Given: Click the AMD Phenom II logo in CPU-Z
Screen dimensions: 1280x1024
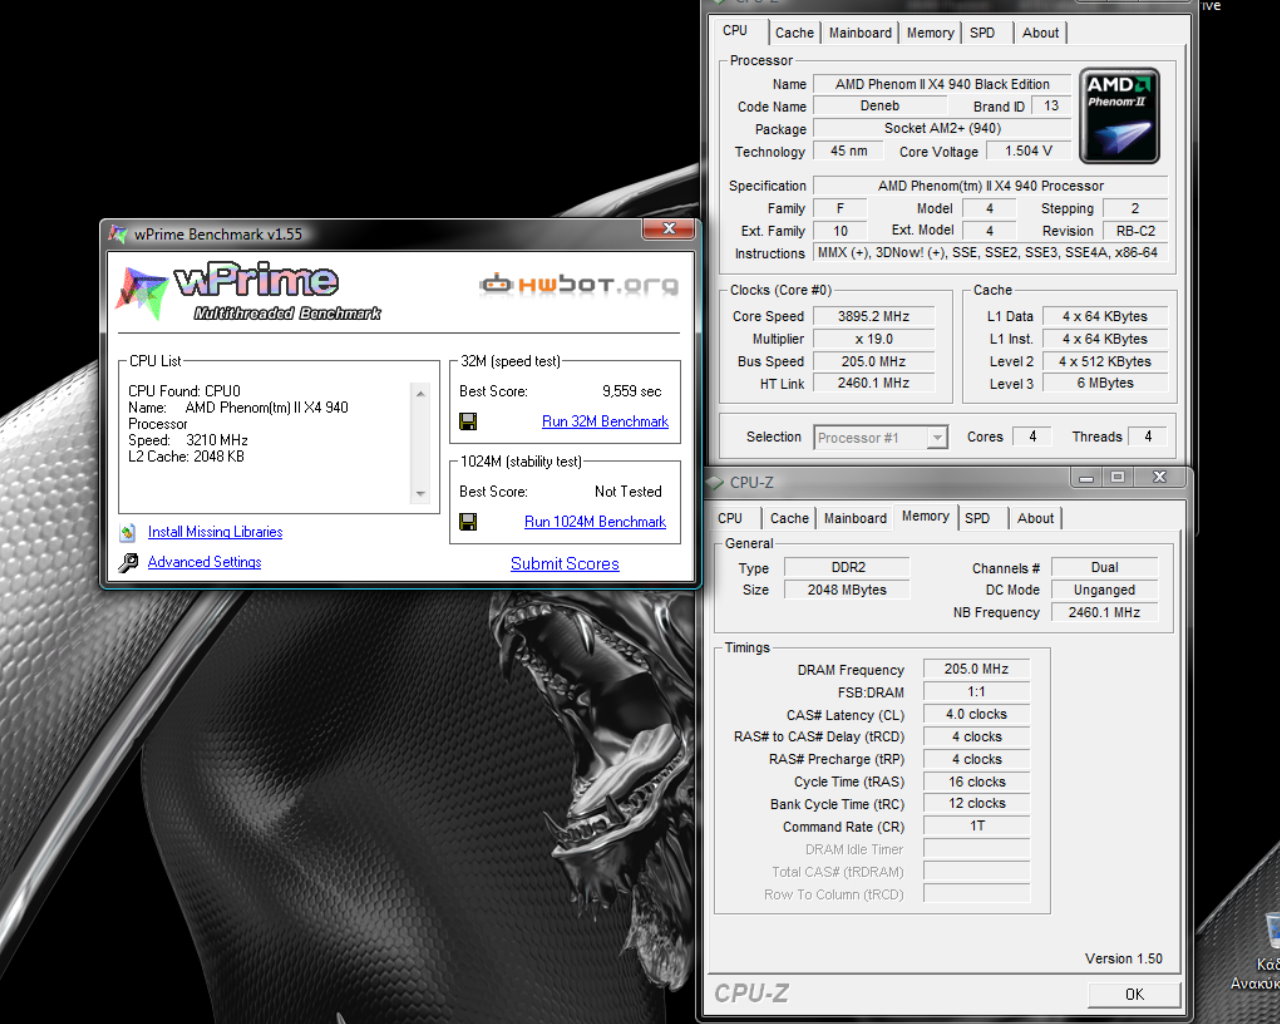Looking at the screenshot, I should [1120, 115].
